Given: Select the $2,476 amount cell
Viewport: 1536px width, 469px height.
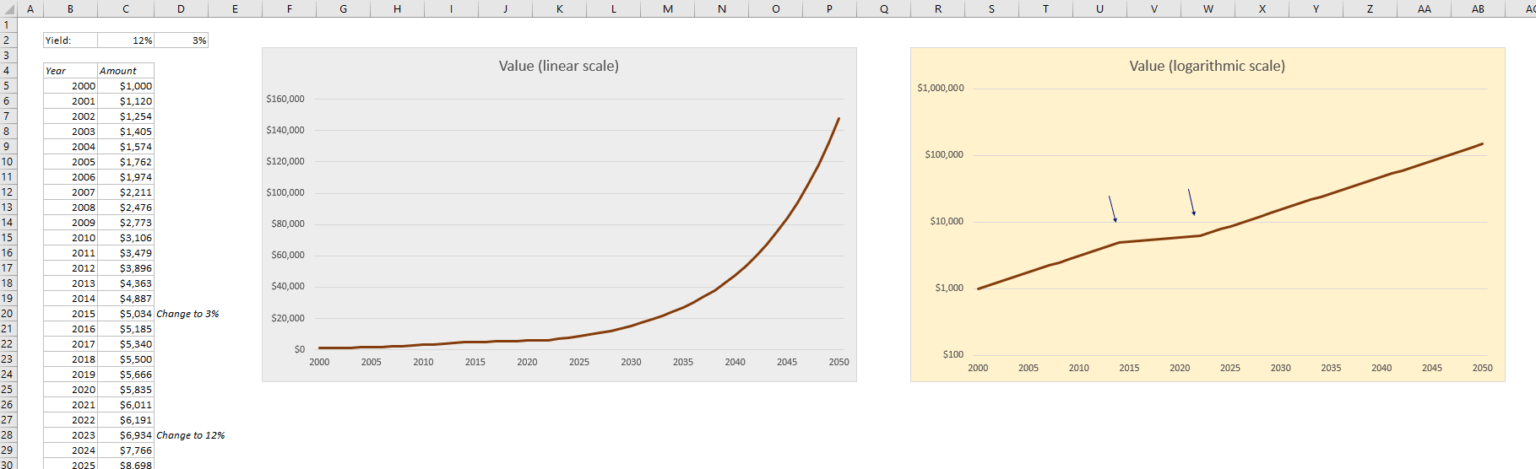Looking at the screenshot, I should pos(126,208).
